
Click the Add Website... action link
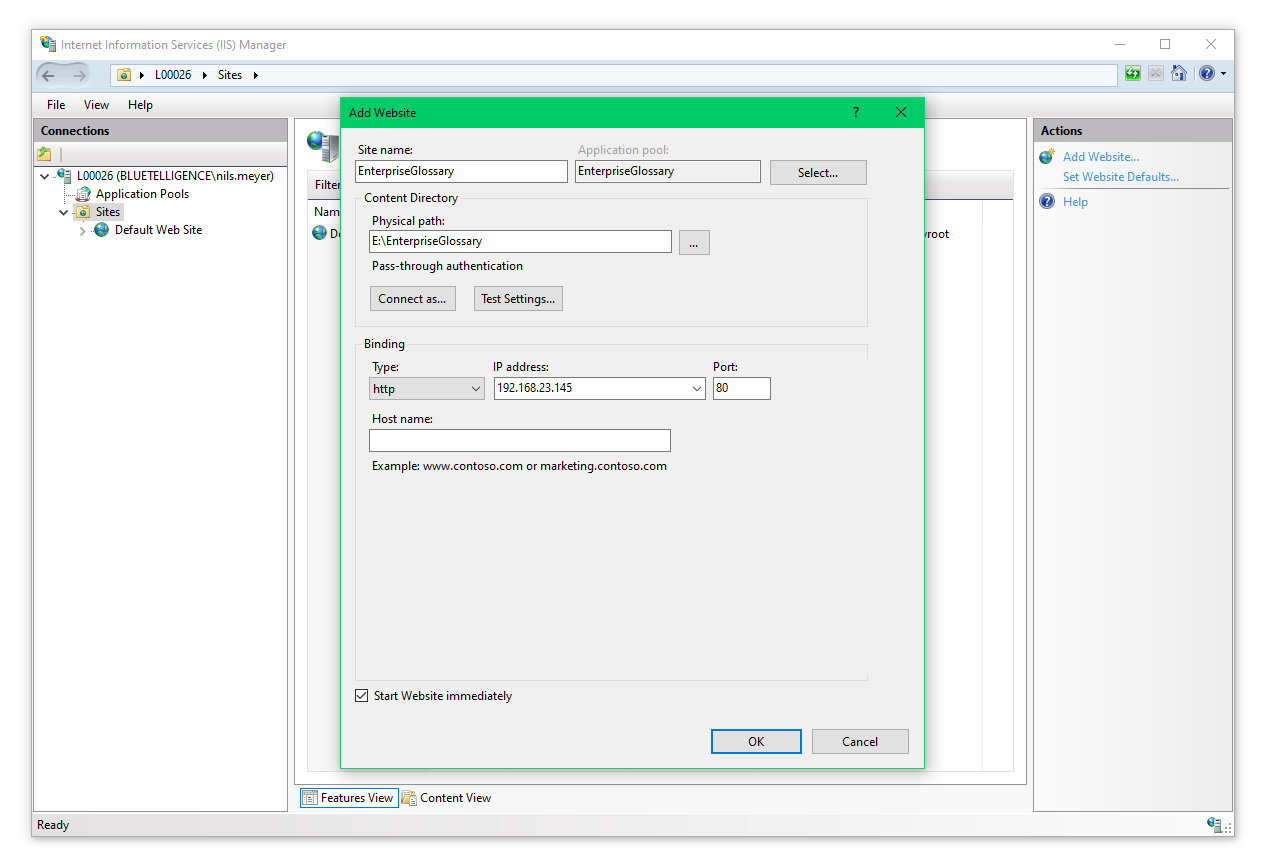(1100, 157)
